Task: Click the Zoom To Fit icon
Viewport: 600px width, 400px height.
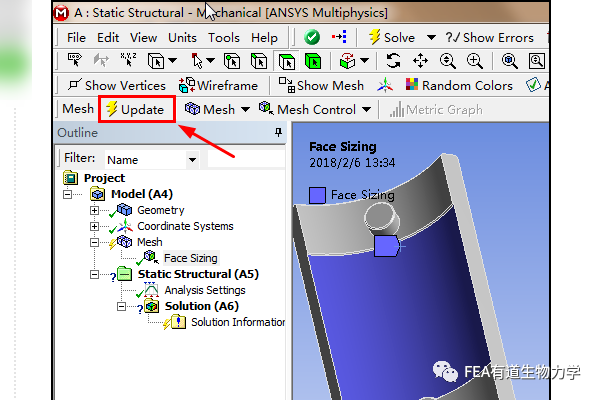Action: [509, 61]
